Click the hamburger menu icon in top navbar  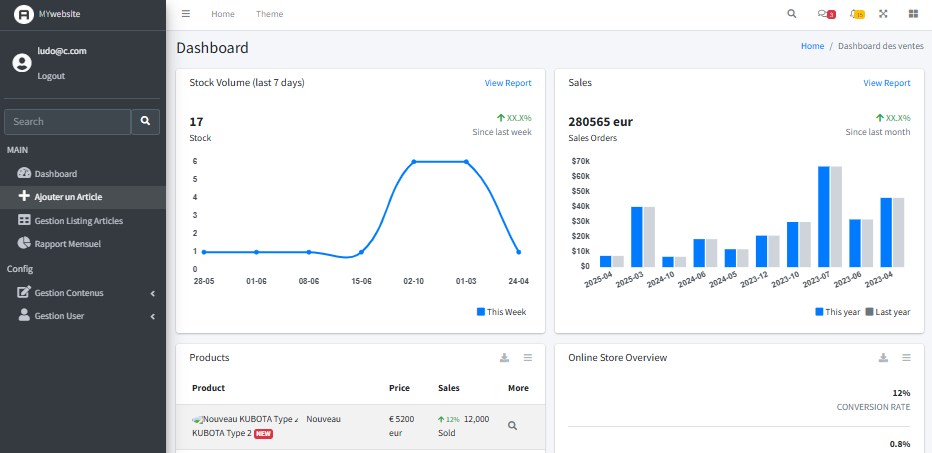tap(186, 14)
